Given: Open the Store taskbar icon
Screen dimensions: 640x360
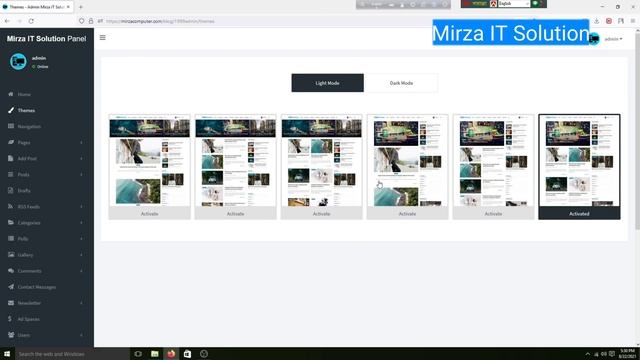Looking at the screenshot, I should pos(187,354).
